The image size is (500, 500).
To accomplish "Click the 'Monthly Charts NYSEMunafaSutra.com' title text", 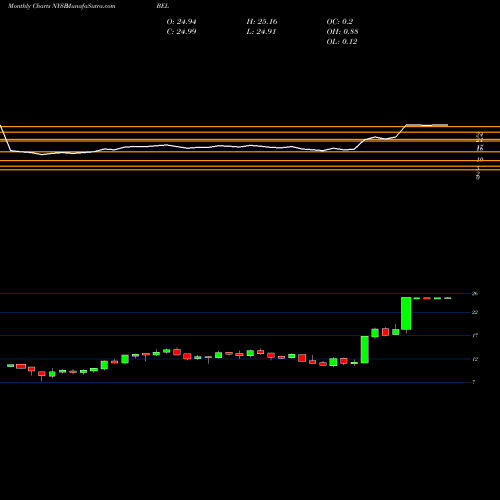I will (x=61, y=6).
